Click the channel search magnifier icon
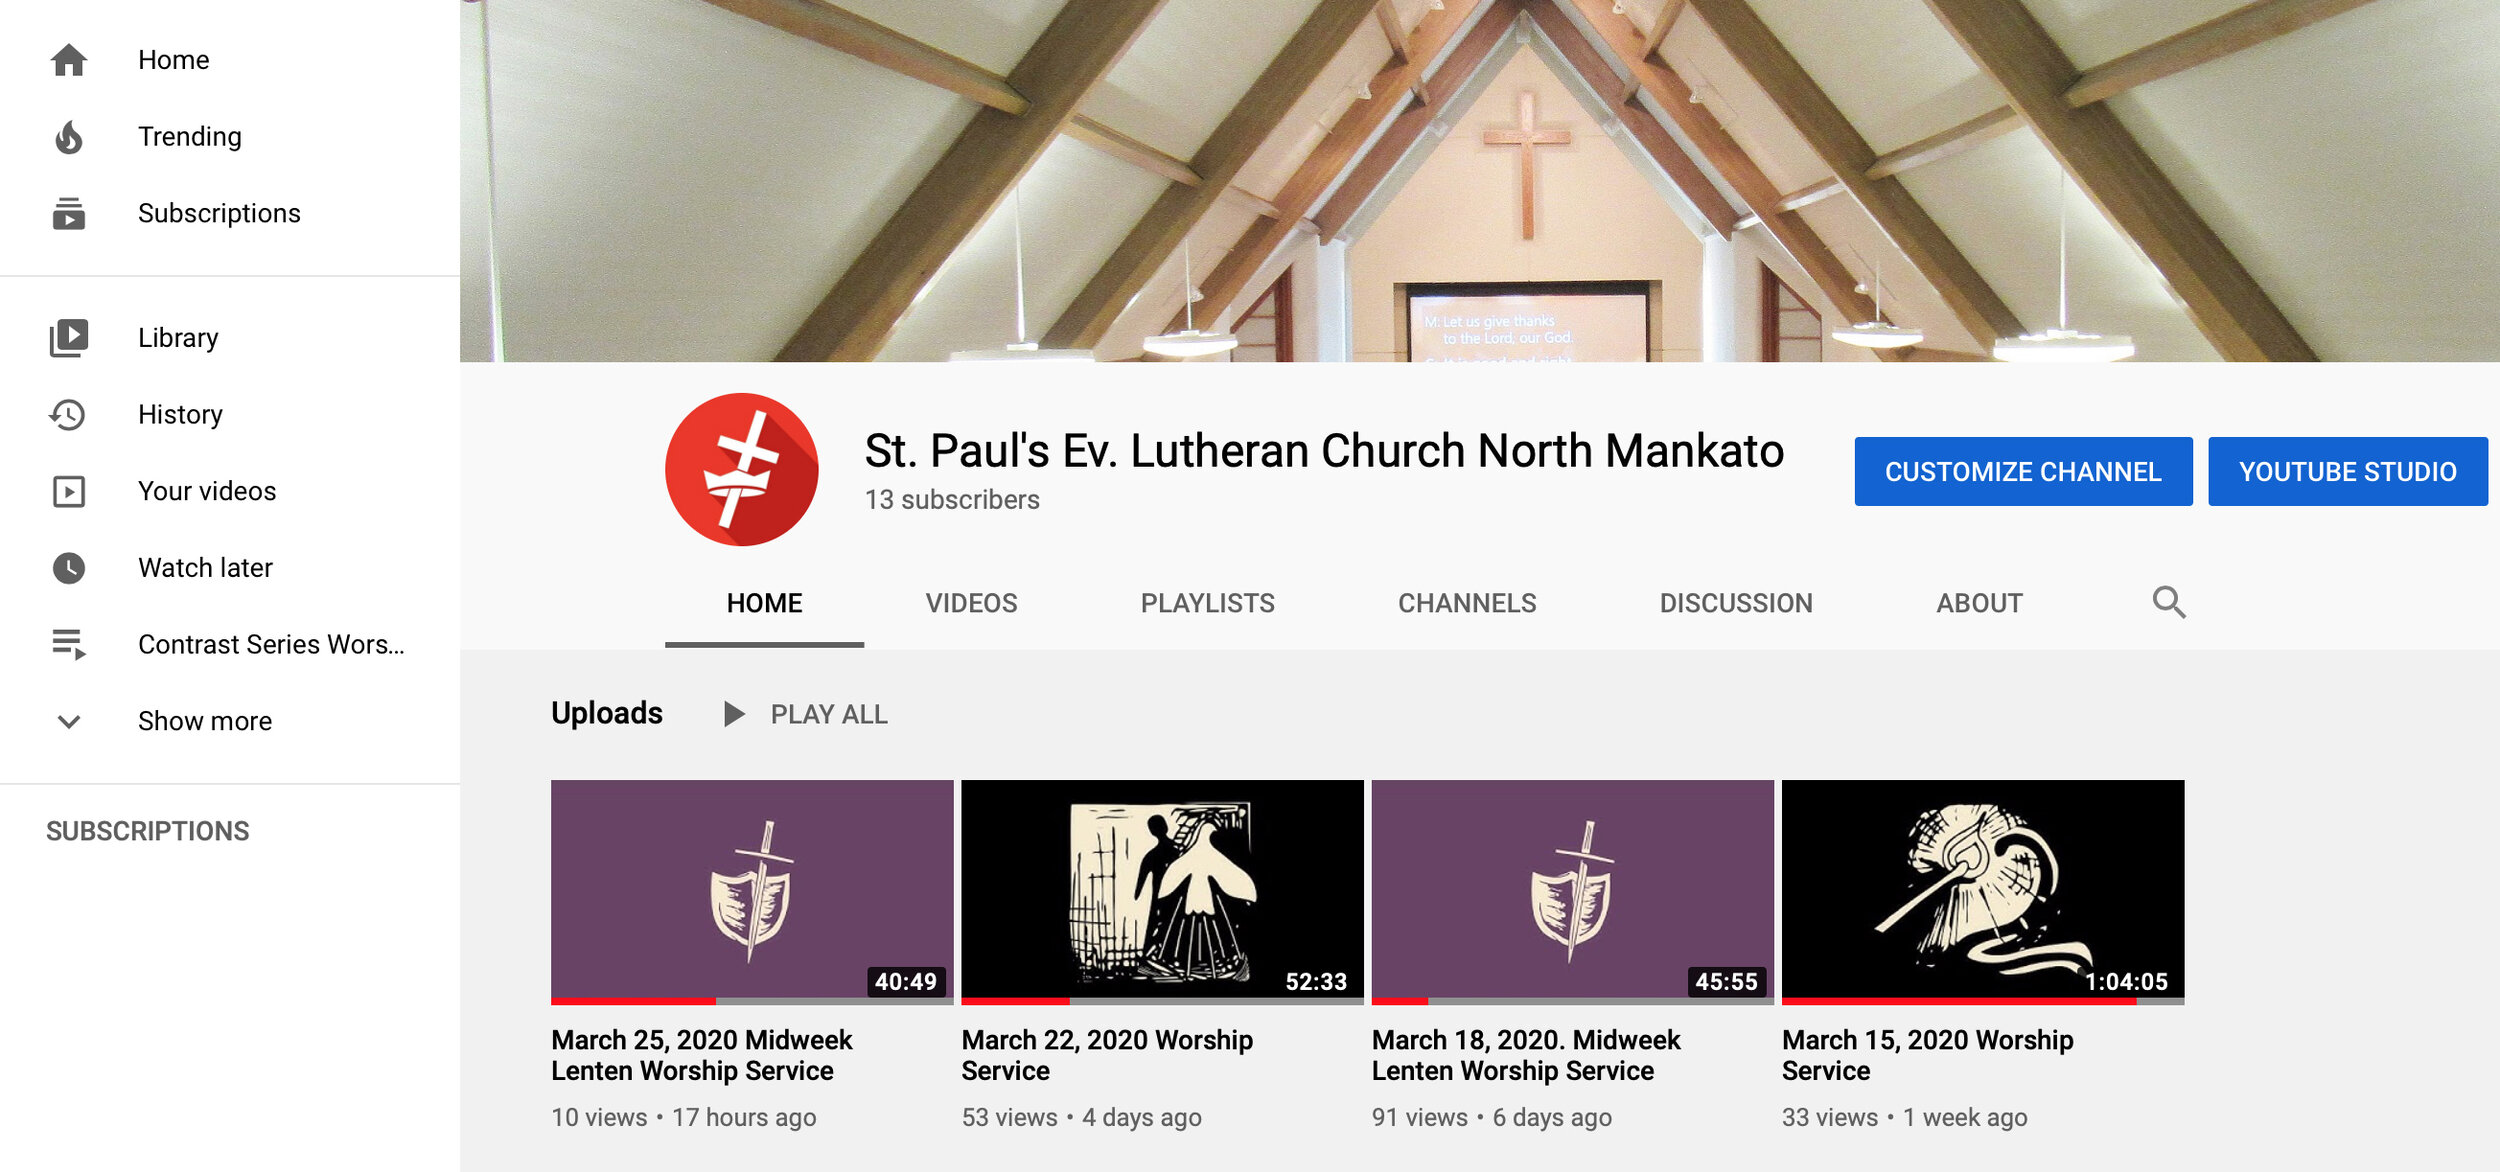Viewport: 2500px width, 1172px height. tap(2168, 602)
